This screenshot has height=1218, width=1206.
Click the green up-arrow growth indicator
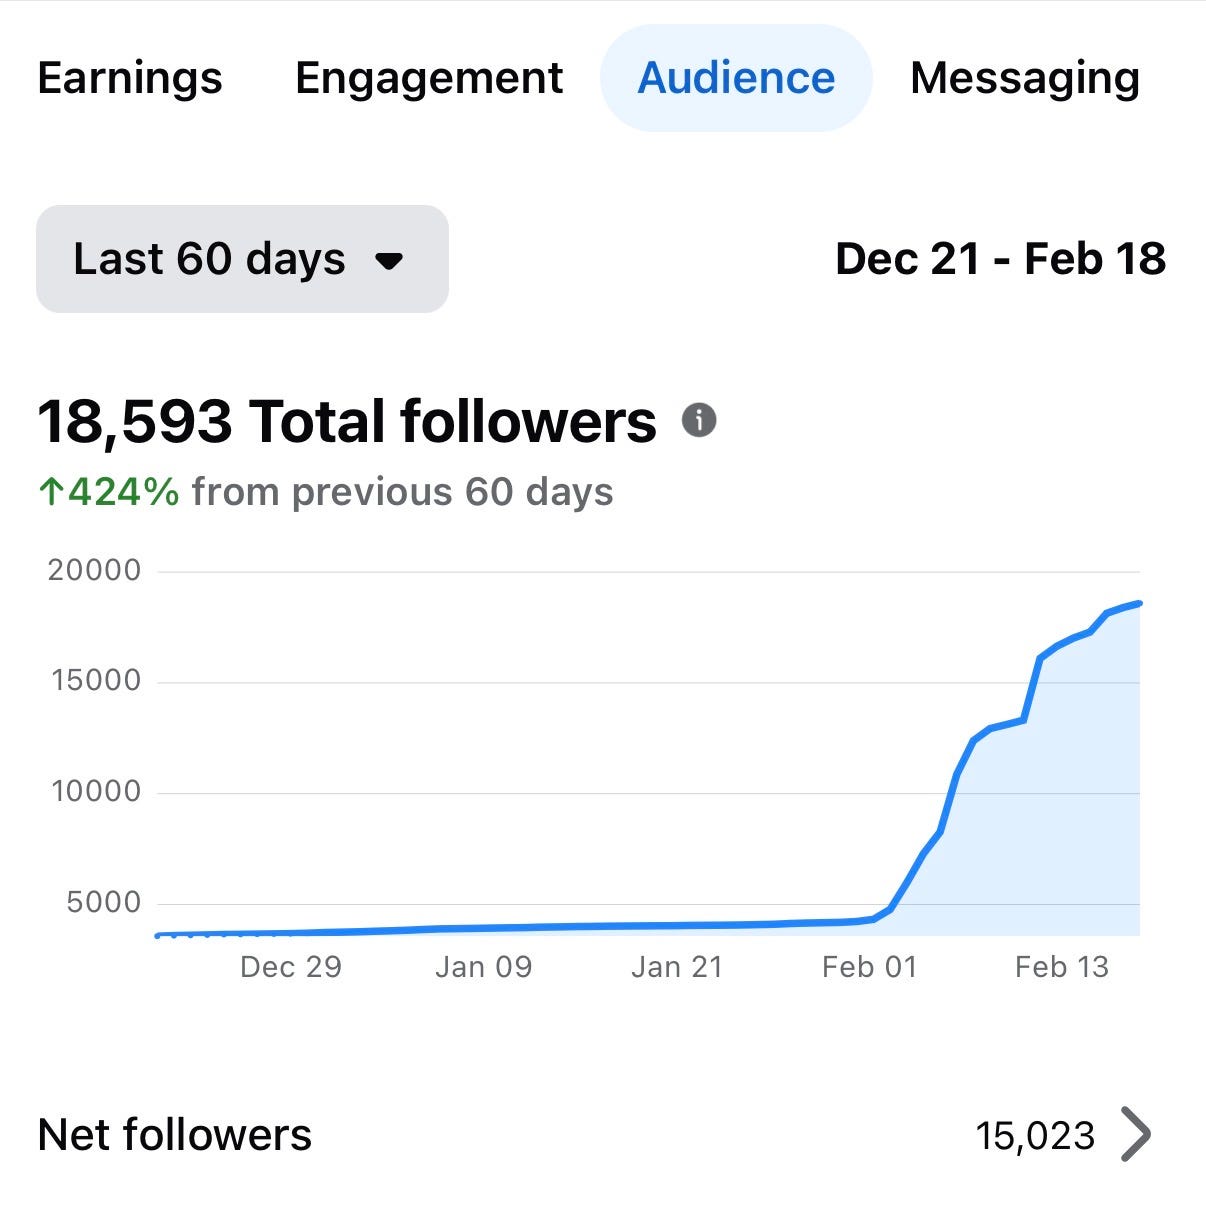coord(51,492)
